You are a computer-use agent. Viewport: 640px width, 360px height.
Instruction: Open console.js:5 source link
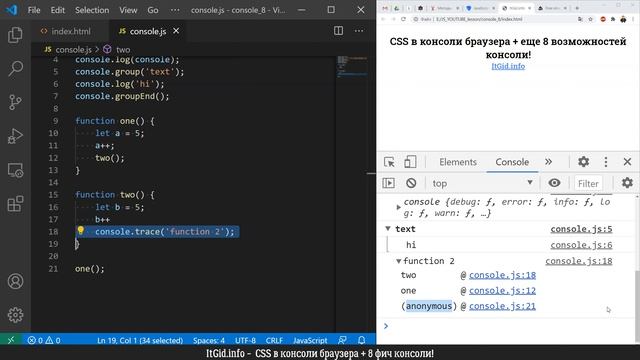[x=581, y=229]
